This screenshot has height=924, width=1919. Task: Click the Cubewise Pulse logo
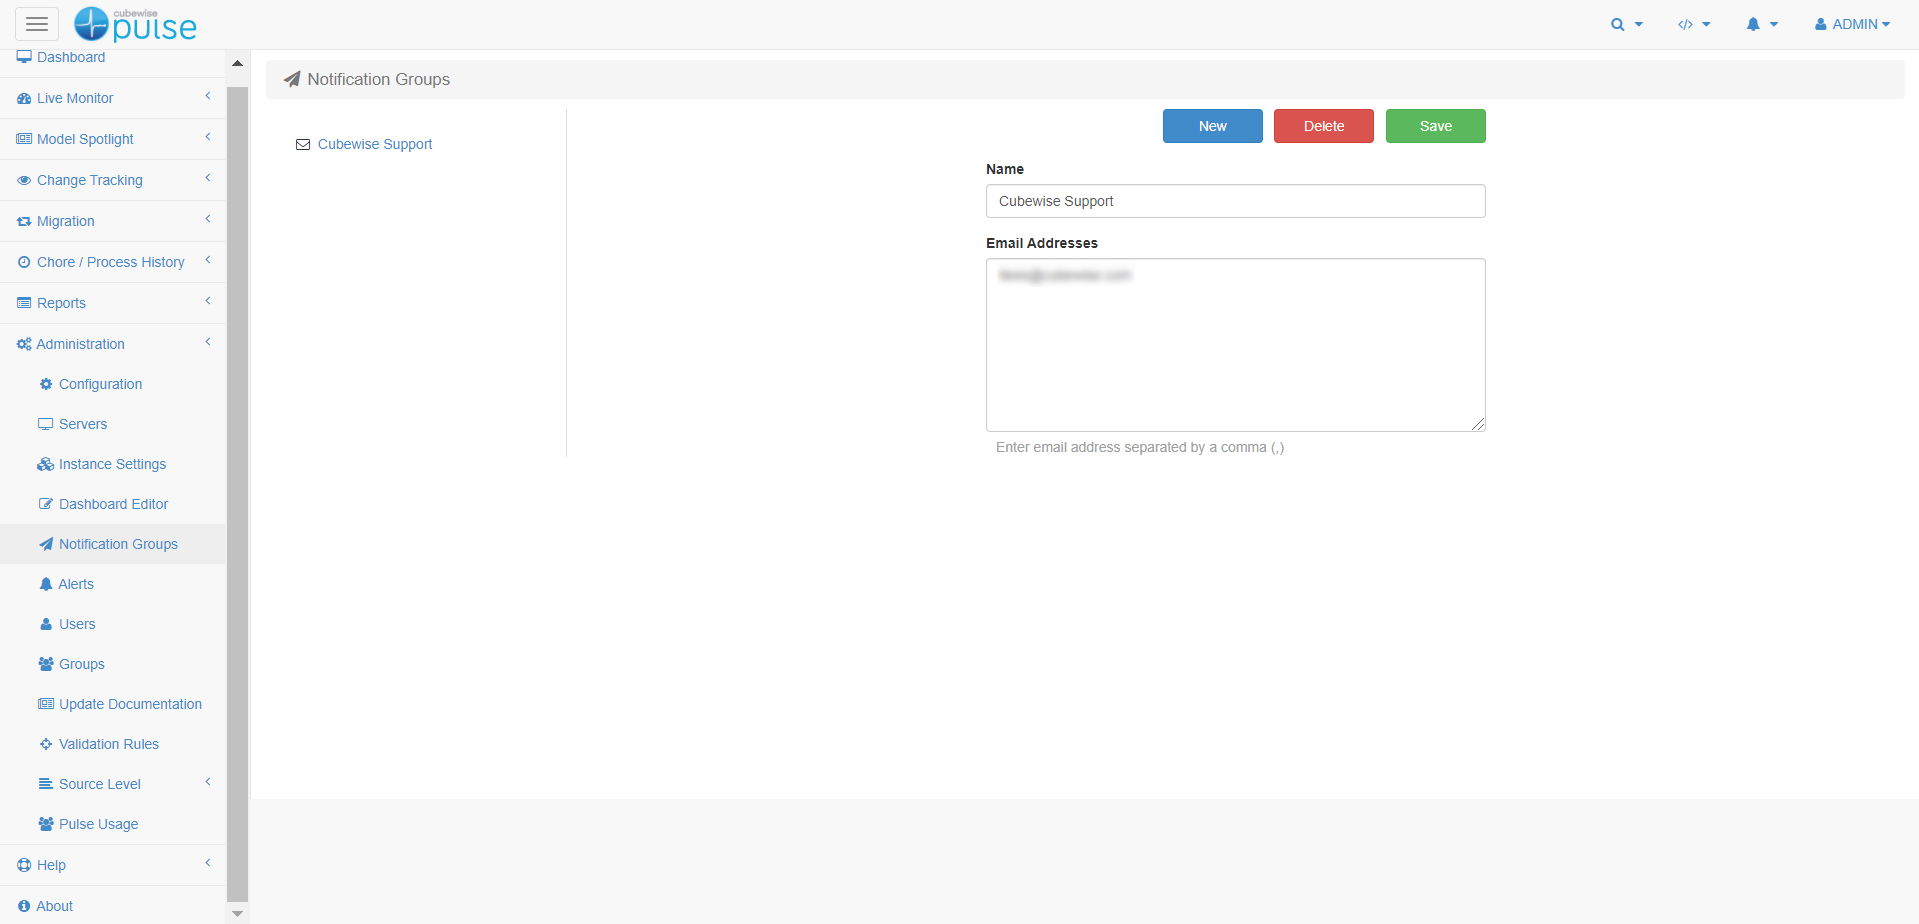coord(135,24)
